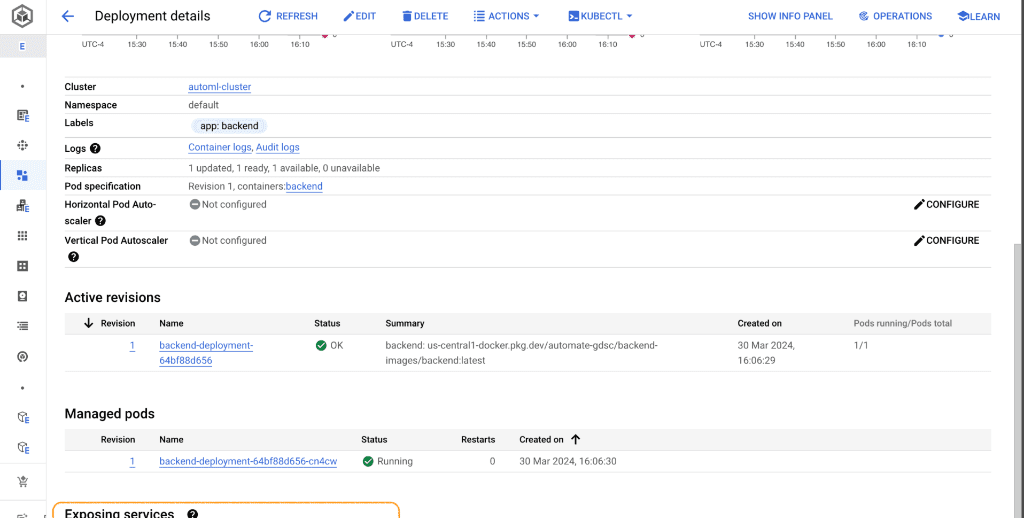Click the Refresh button
Screen dimensions: 1024x518
pyautogui.click(x=288, y=16)
